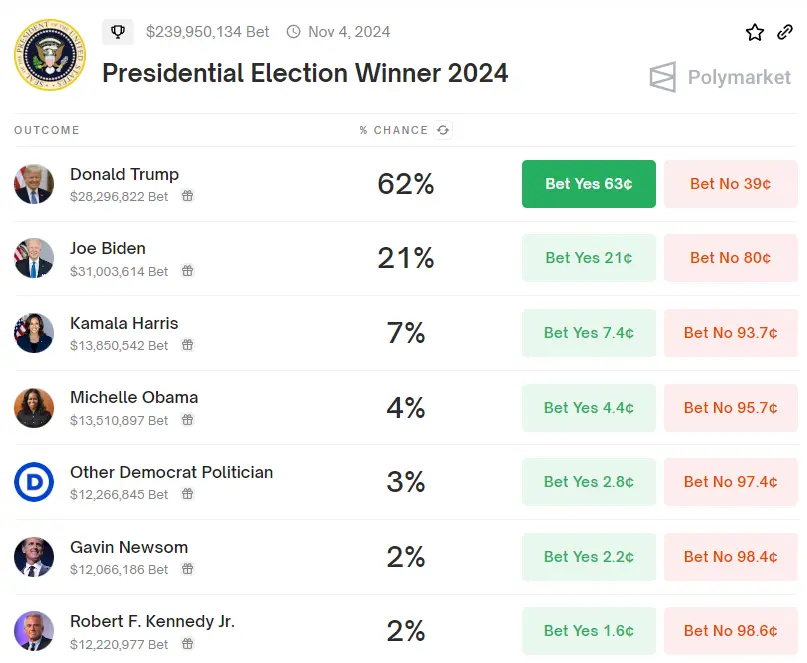Image resolution: width=807 pixels, height=663 pixels.
Task: Click the trophy icon badge
Action: point(118,32)
